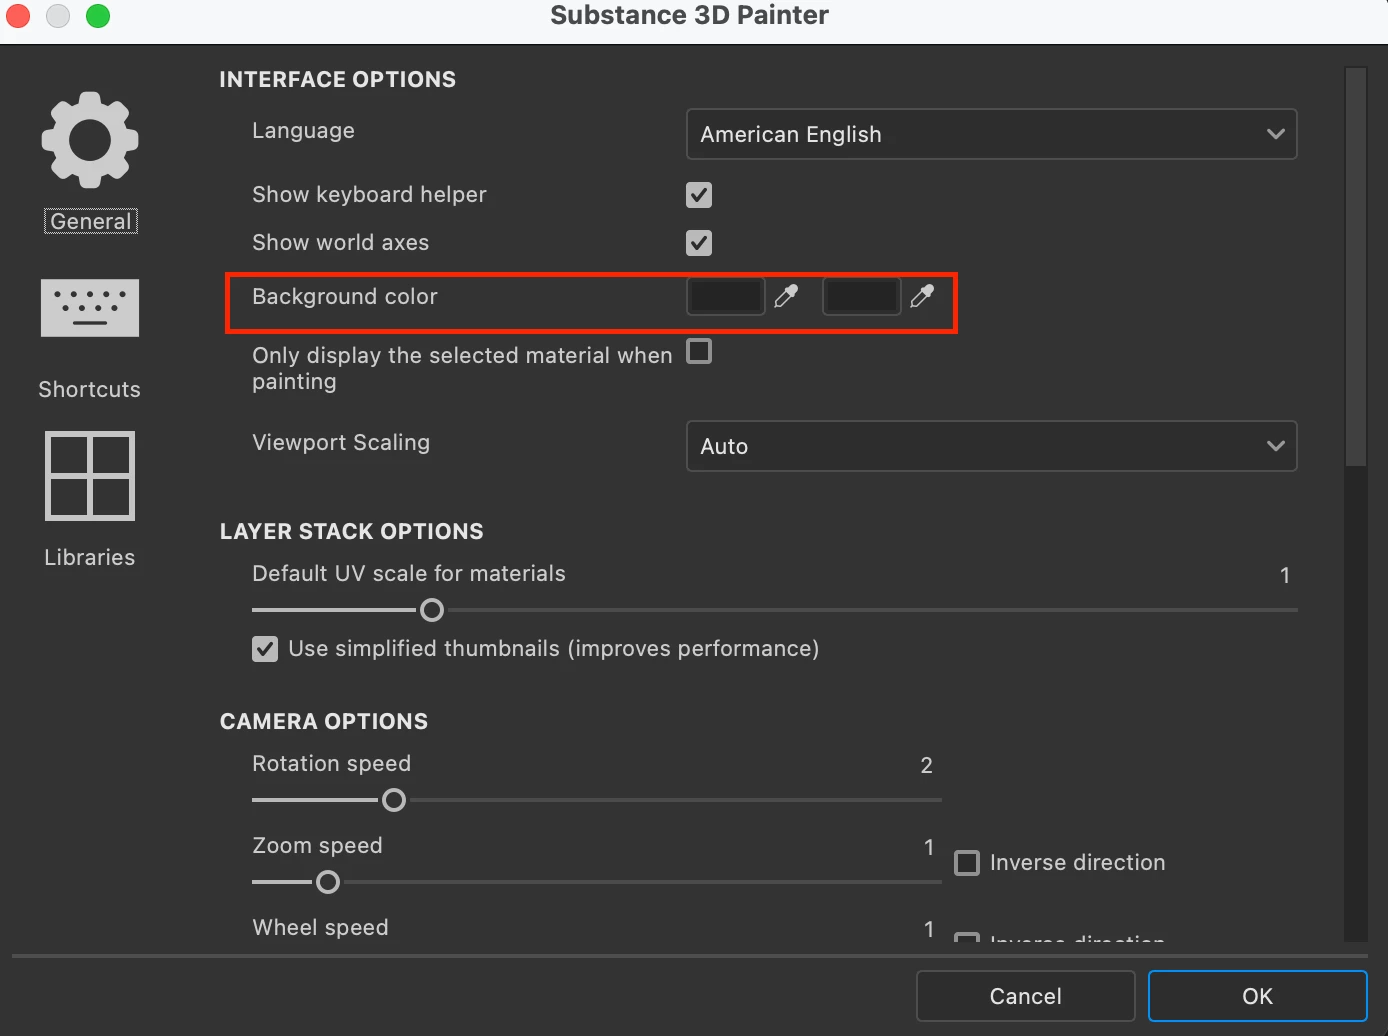
Task: Click the CAMERA OPTIONS heading
Action: pyautogui.click(x=324, y=721)
